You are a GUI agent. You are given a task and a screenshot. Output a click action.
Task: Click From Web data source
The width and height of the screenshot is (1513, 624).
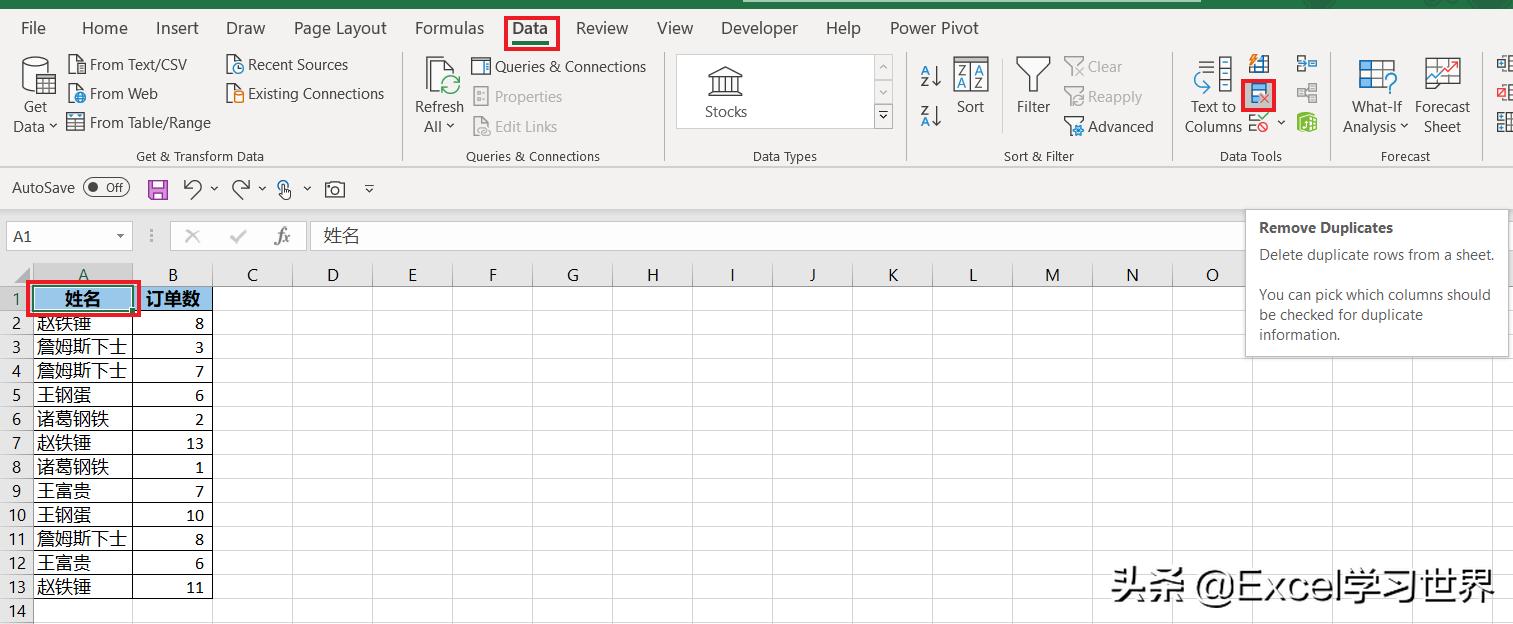click(112, 94)
